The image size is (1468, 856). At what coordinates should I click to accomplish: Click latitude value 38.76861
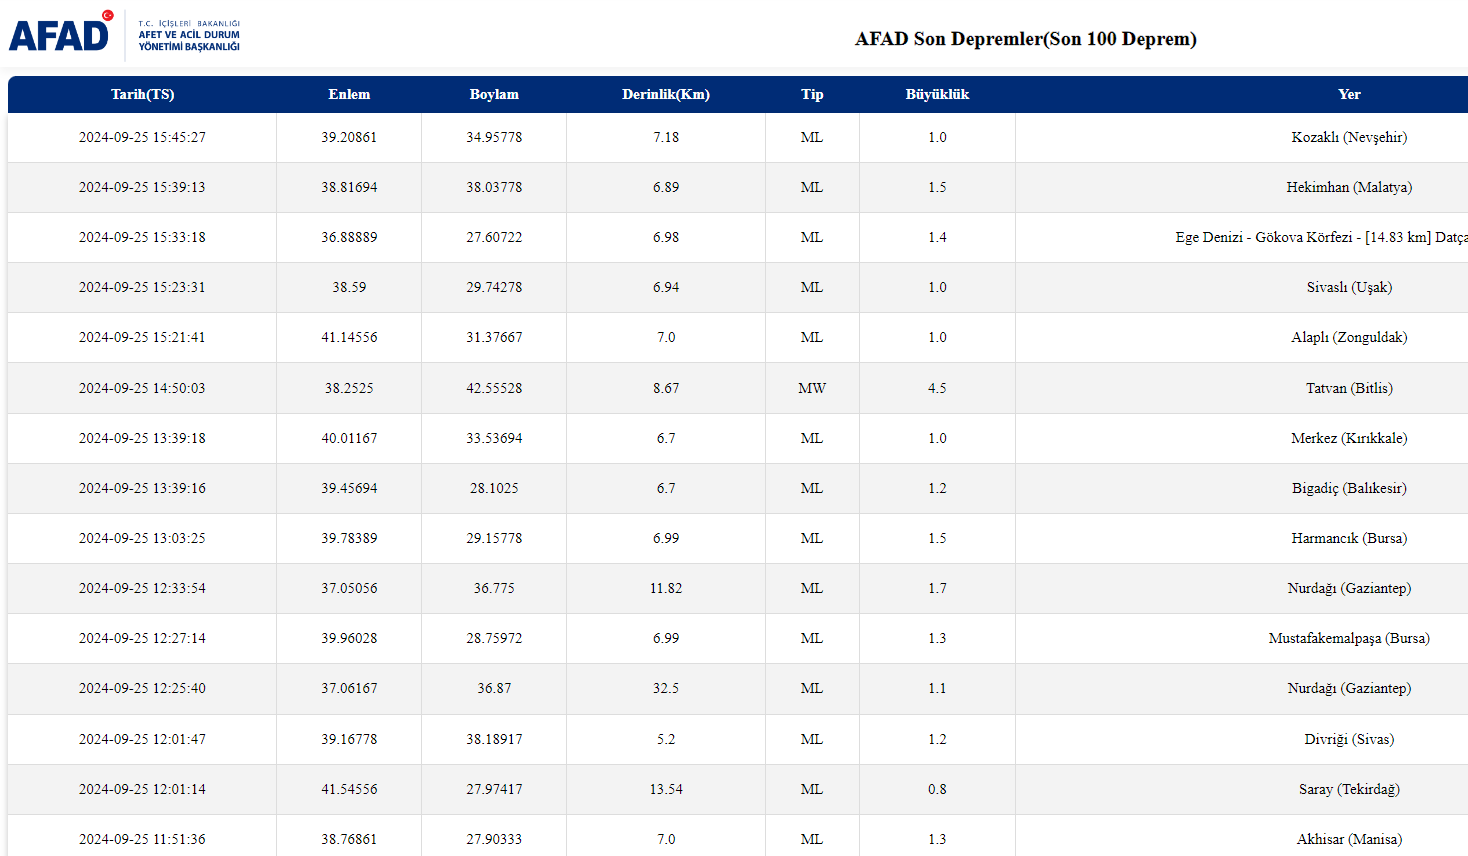[x=349, y=839]
